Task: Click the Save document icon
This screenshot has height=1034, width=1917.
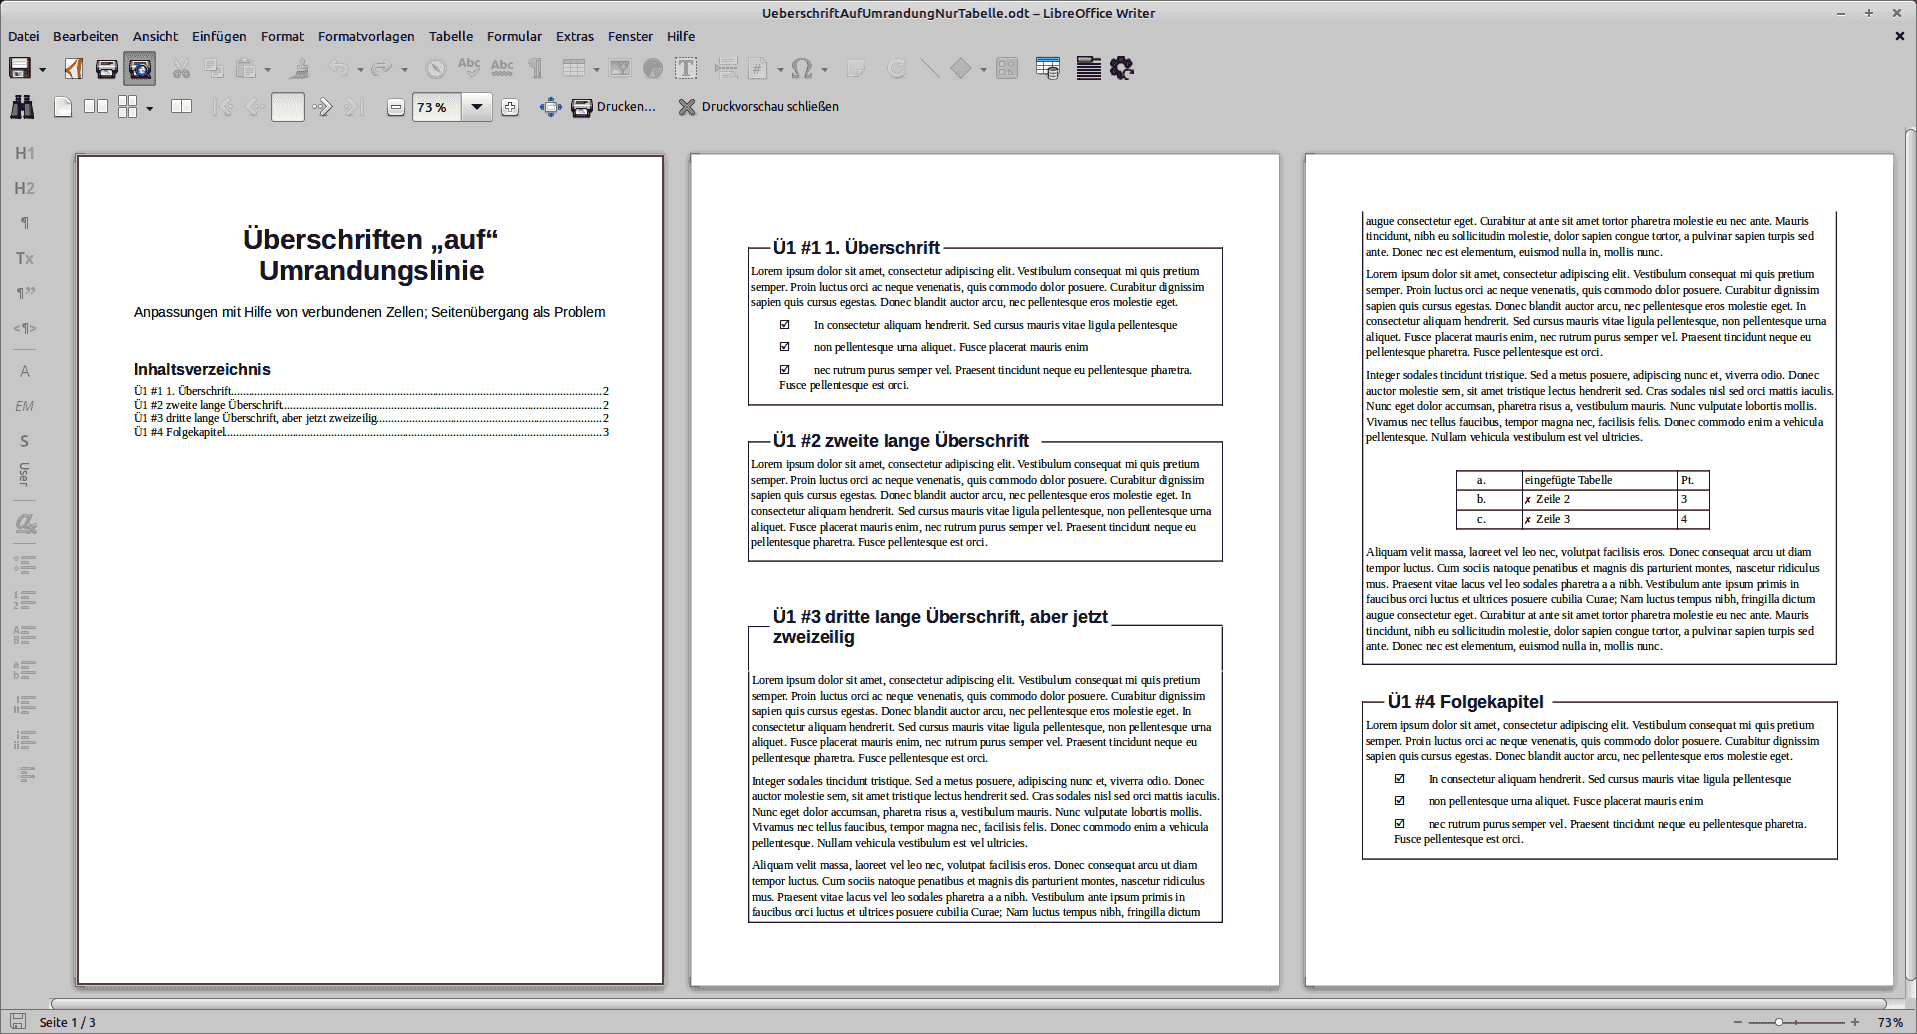Action: point(20,68)
